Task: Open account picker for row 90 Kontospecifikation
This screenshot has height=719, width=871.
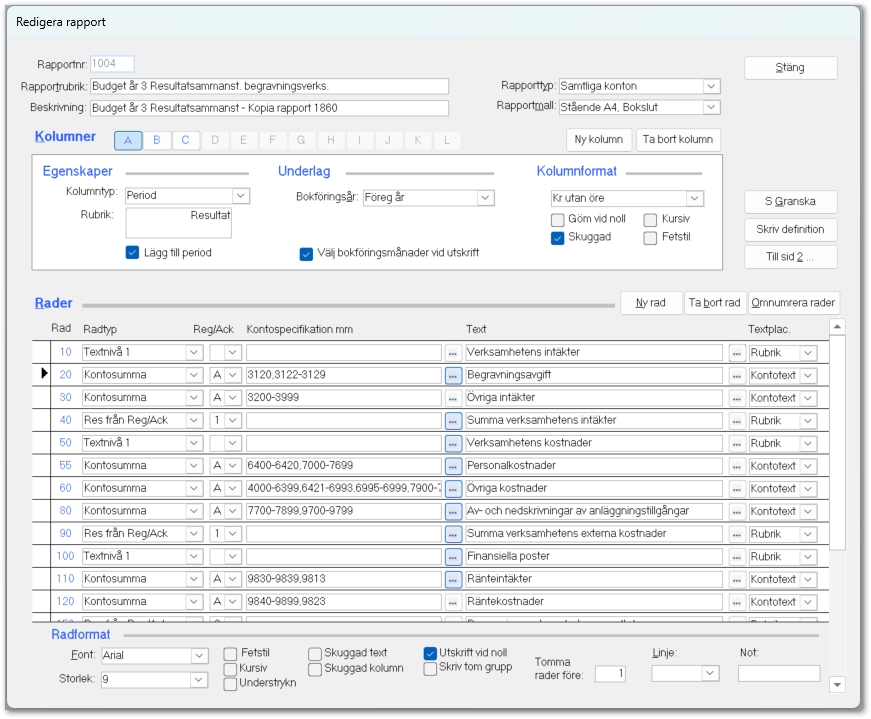Action: click(x=453, y=535)
